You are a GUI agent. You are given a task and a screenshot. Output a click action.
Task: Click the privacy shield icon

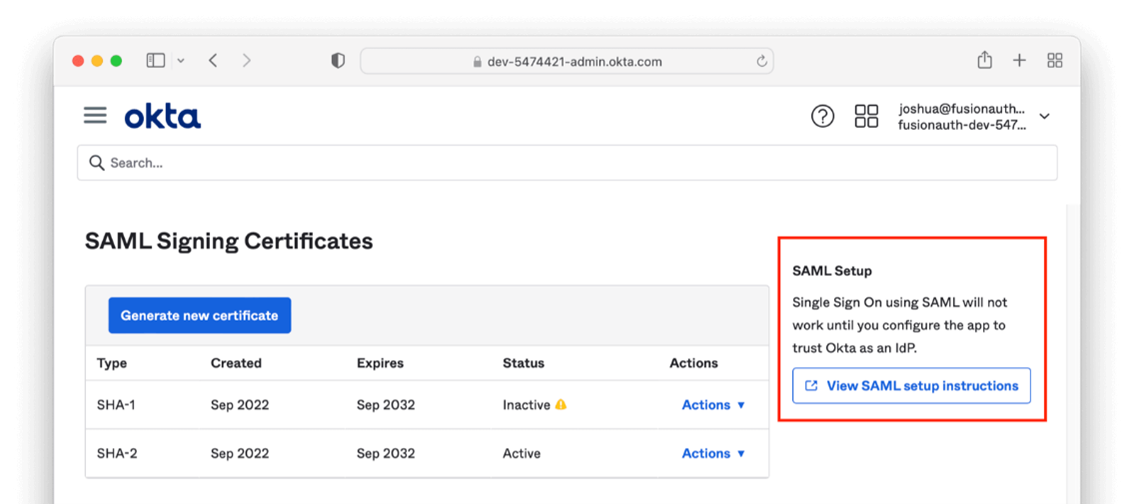pyautogui.click(x=338, y=61)
